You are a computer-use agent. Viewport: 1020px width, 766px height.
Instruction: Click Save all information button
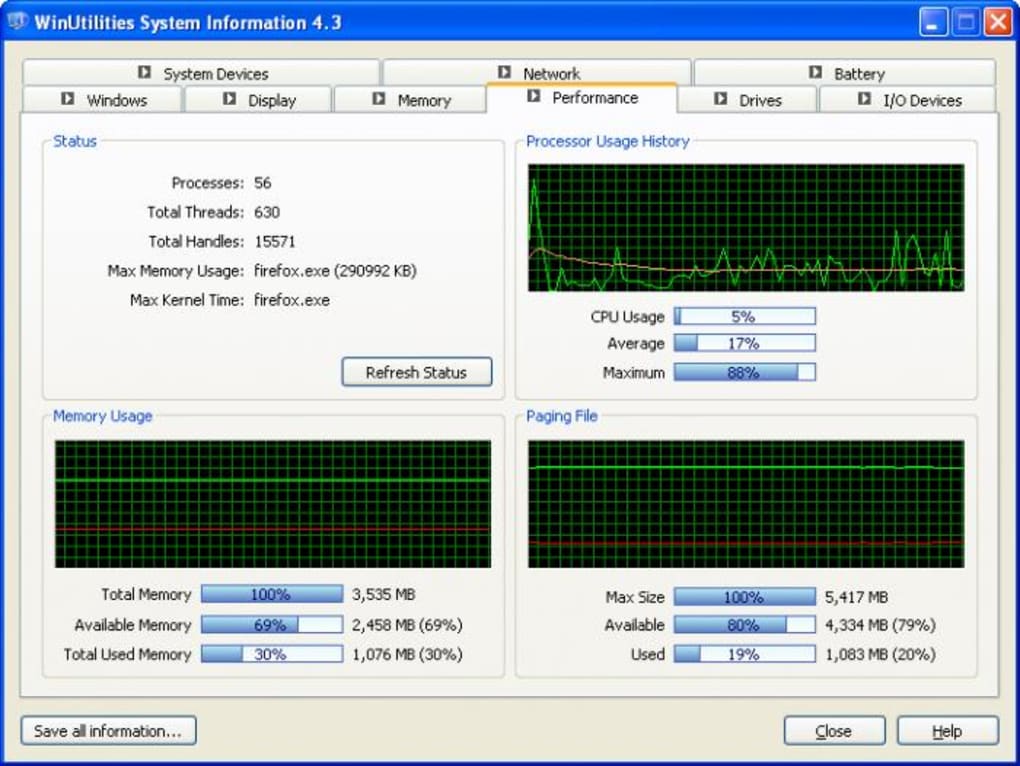pos(108,731)
